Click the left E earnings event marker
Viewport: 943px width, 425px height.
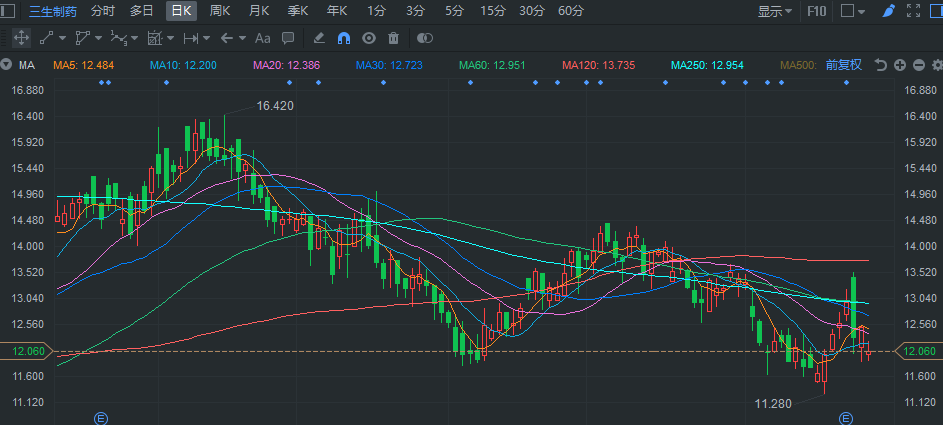click(x=101, y=418)
